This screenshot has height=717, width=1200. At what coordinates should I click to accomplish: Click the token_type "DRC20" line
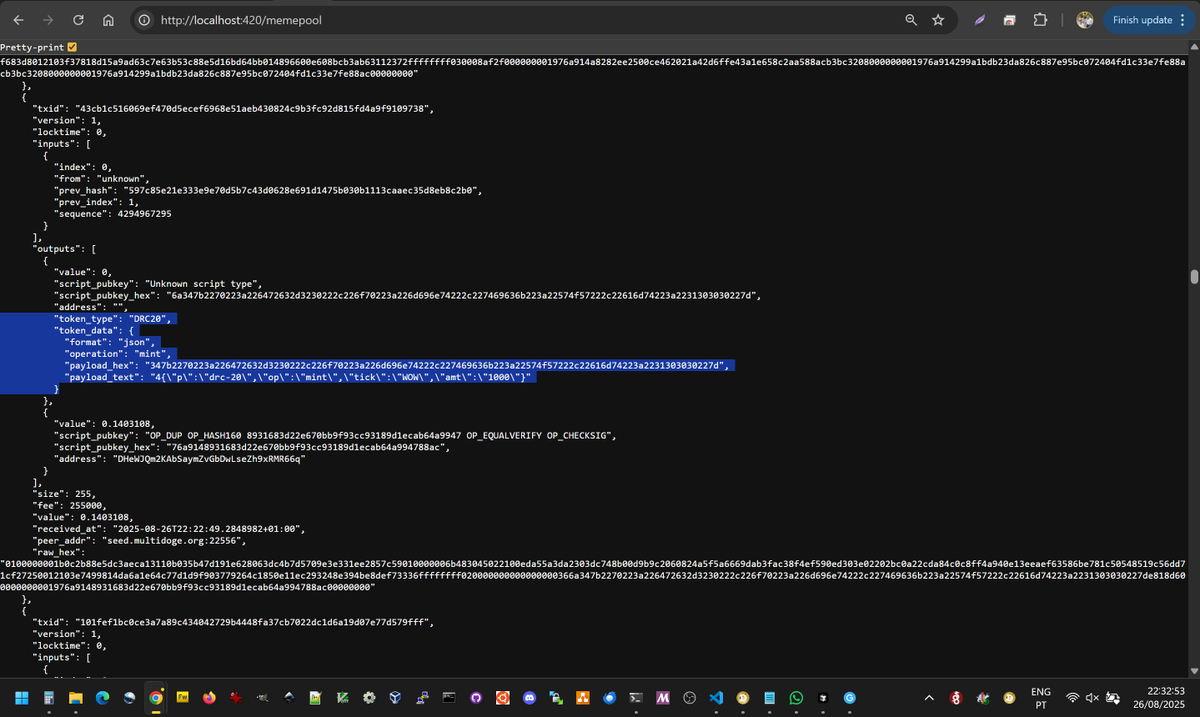pyautogui.click(x=114, y=319)
